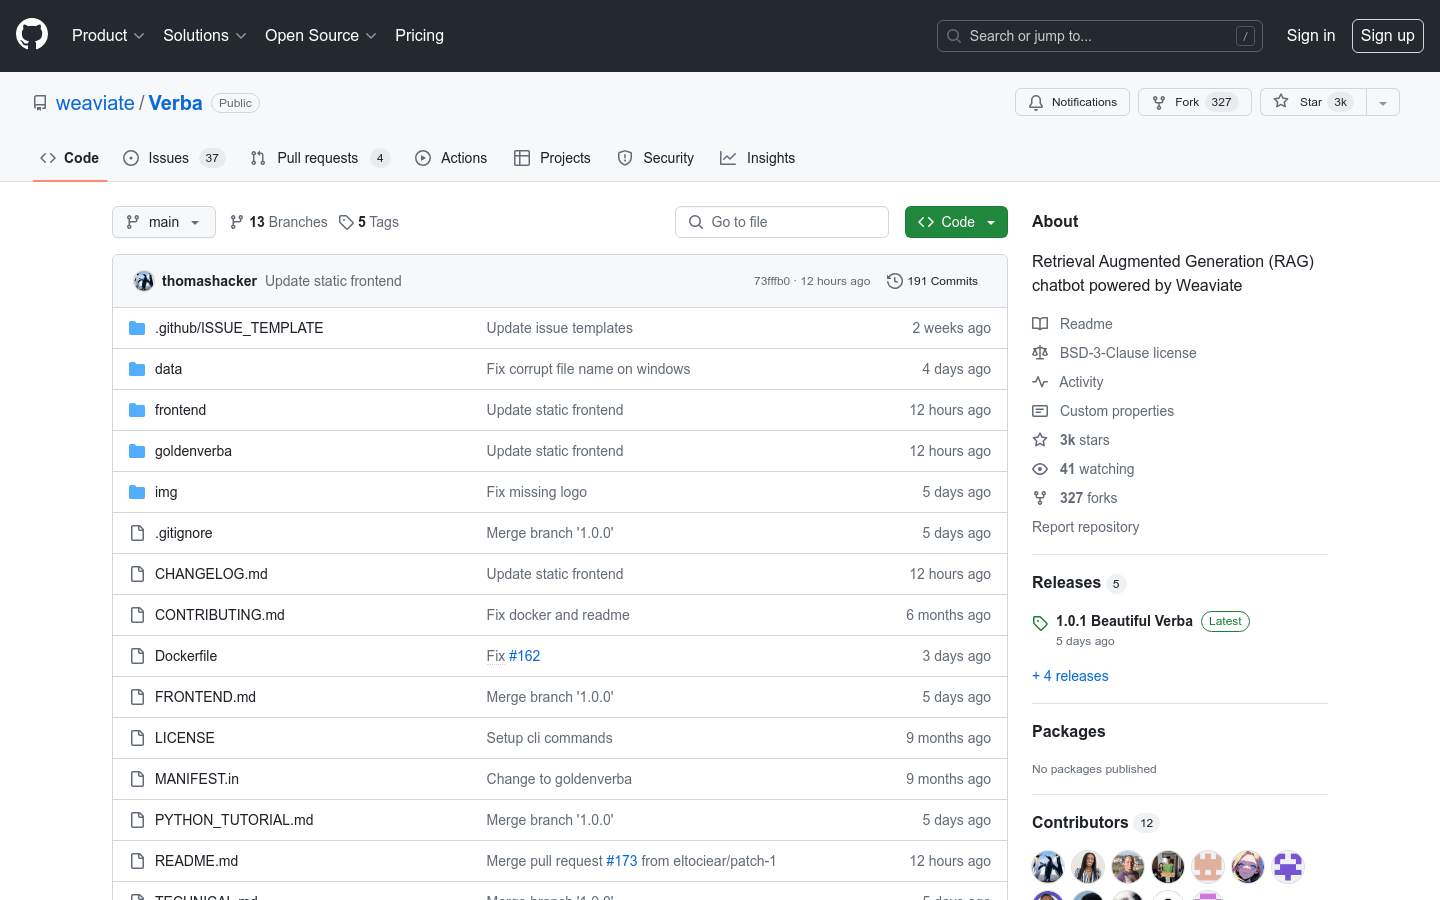Viewport: 1440px width, 900px height.
Task: Click commit message 'Fix corrupt file name on windows'
Action: (x=588, y=369)
